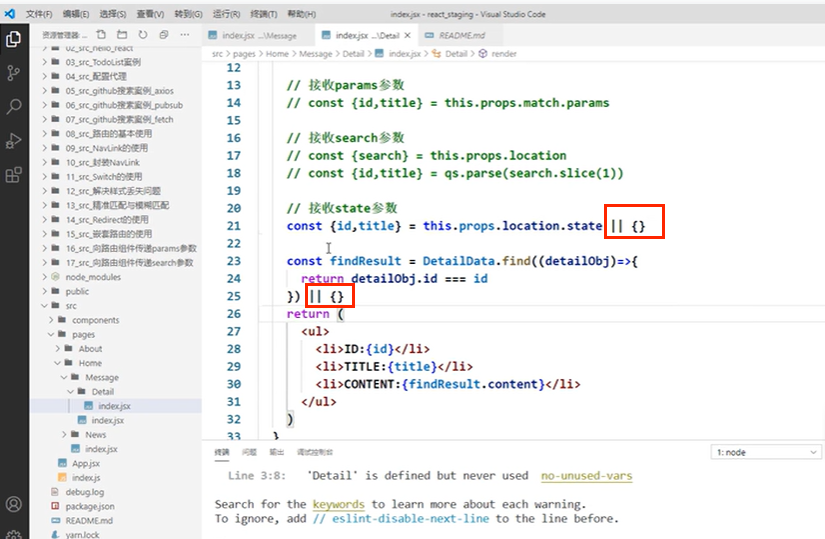Click the Home breadcrumb segment
Screen dimensions: 825x539
click(277, 54)
